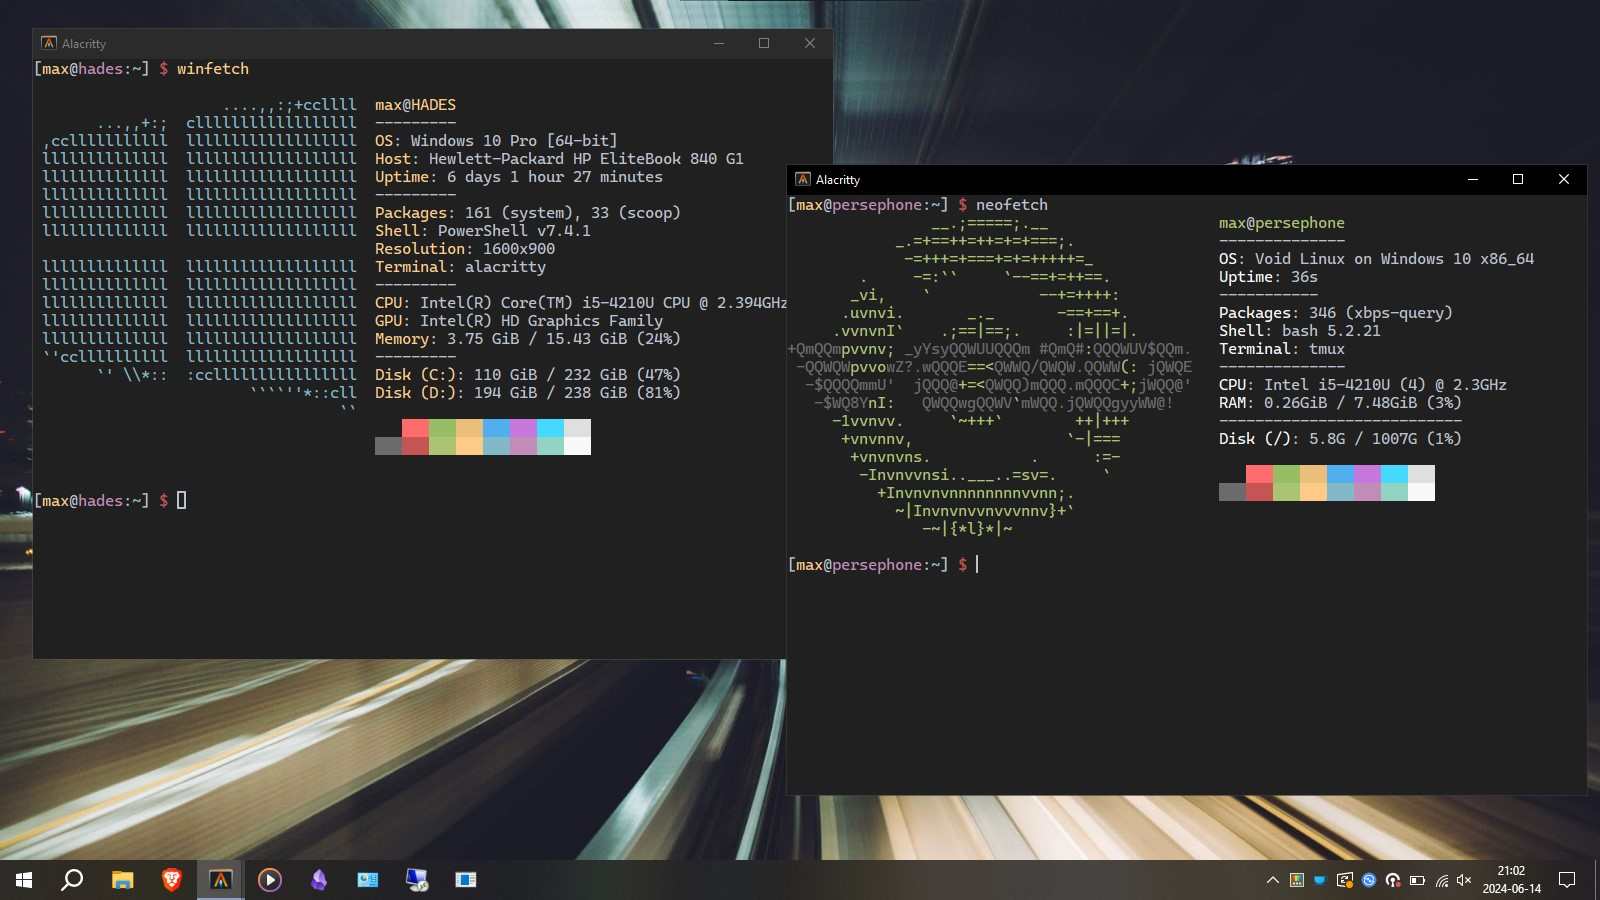This screenshot has width=1600, height=900.
Task: Open the clock showing 21:02
Action: (1511, 880)
